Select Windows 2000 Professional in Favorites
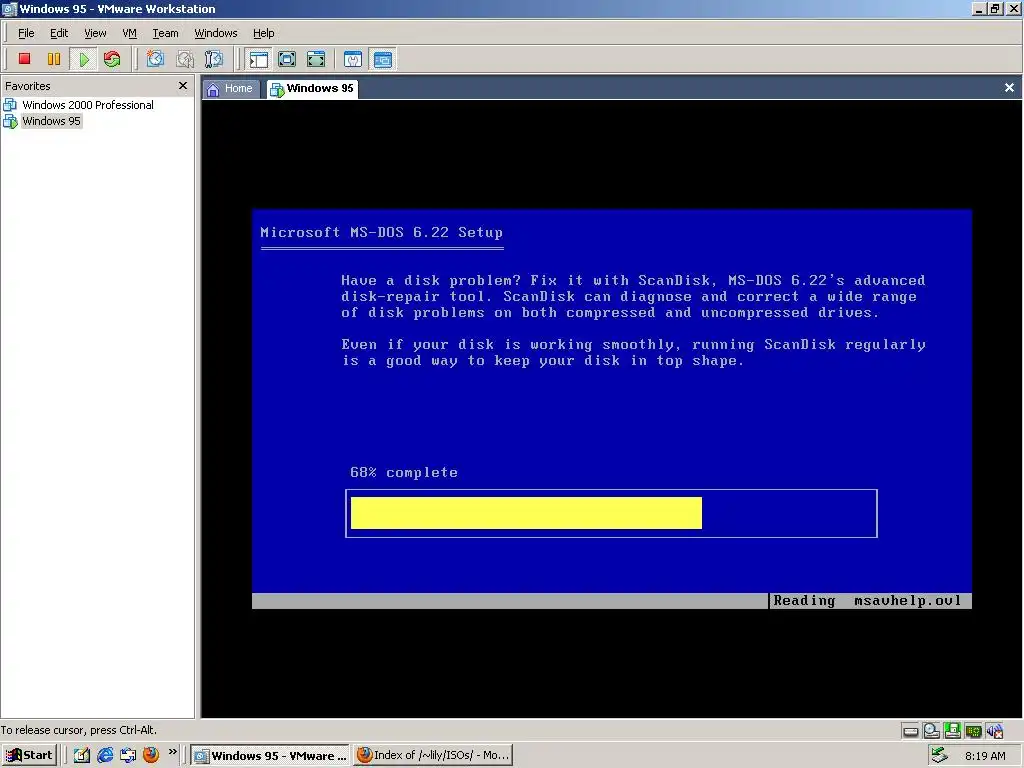1024x768 pixels. tap(79, 105)
